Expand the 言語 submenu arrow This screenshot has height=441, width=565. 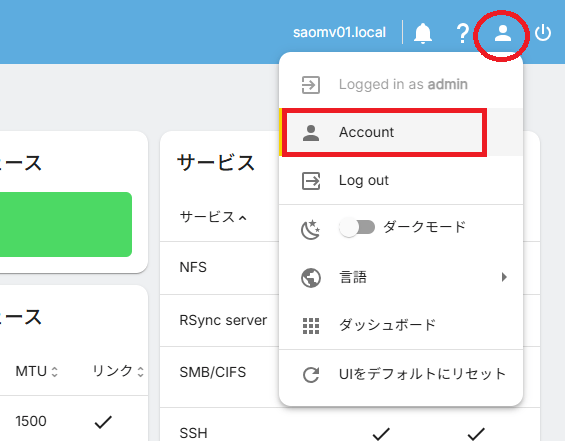pos(504,277)
